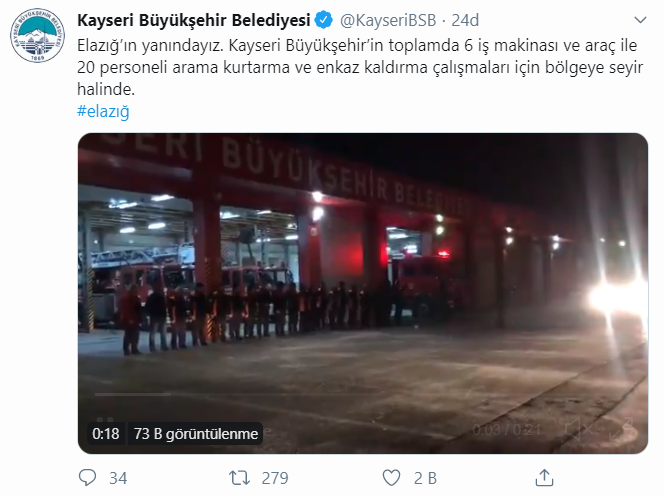Viewport: 664px width, 496px height.
Task: Open Kayseri Büyükşehir Belediyesi profile name
Action: (x=194, y=20)
